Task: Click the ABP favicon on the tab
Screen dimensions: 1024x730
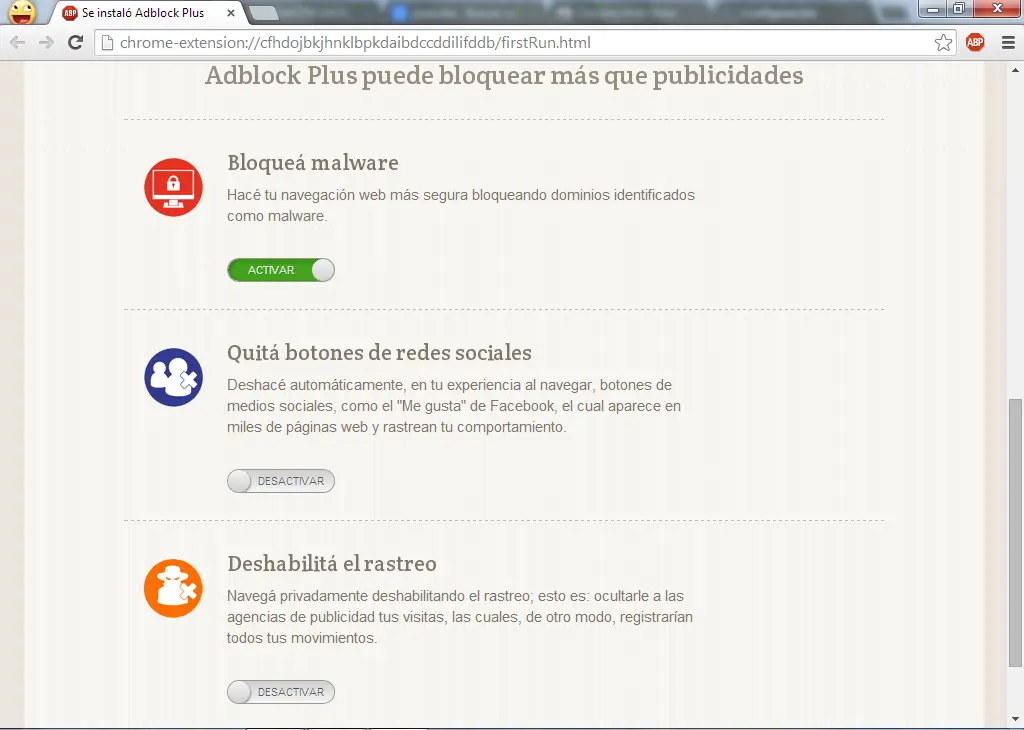Action: click(69, 13)
